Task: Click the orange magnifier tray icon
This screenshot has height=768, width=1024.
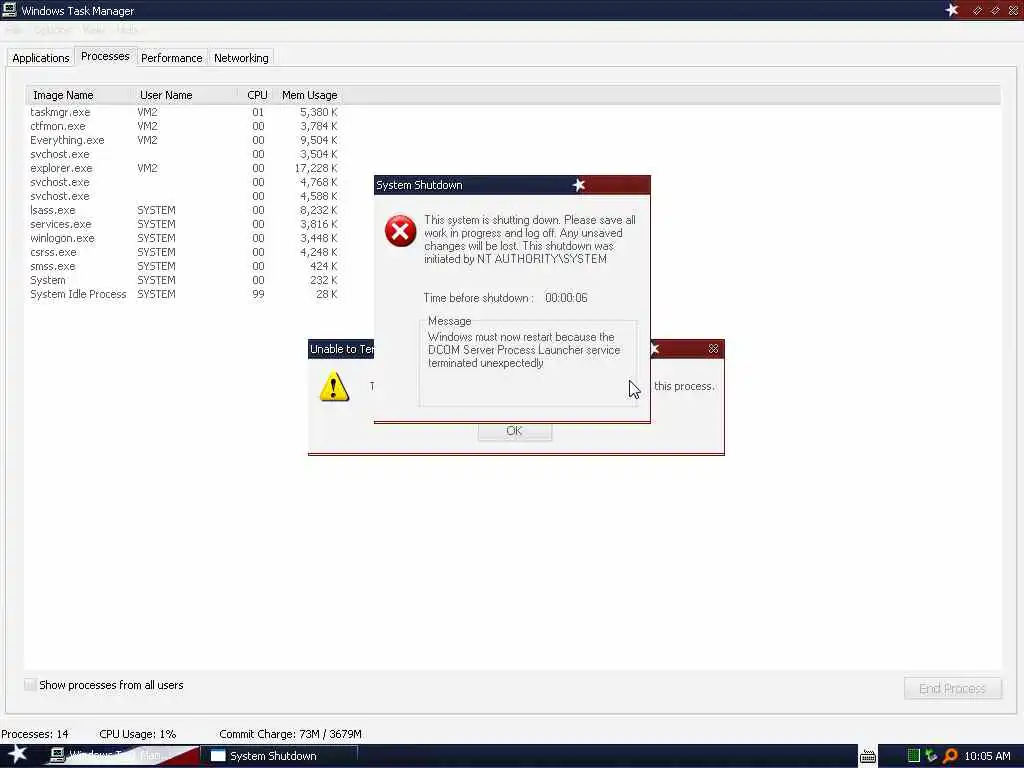Action: click(950, 756)
